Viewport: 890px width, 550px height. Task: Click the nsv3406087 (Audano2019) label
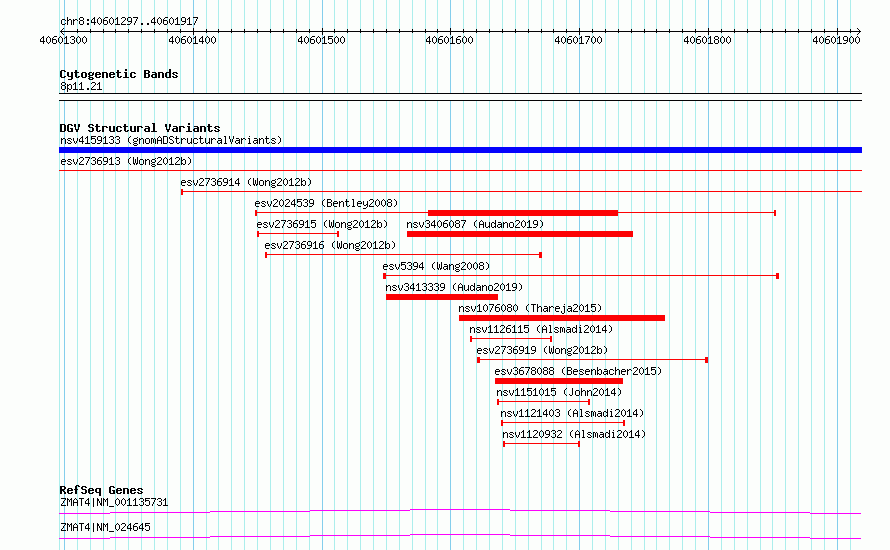click(x=475, y=224)
